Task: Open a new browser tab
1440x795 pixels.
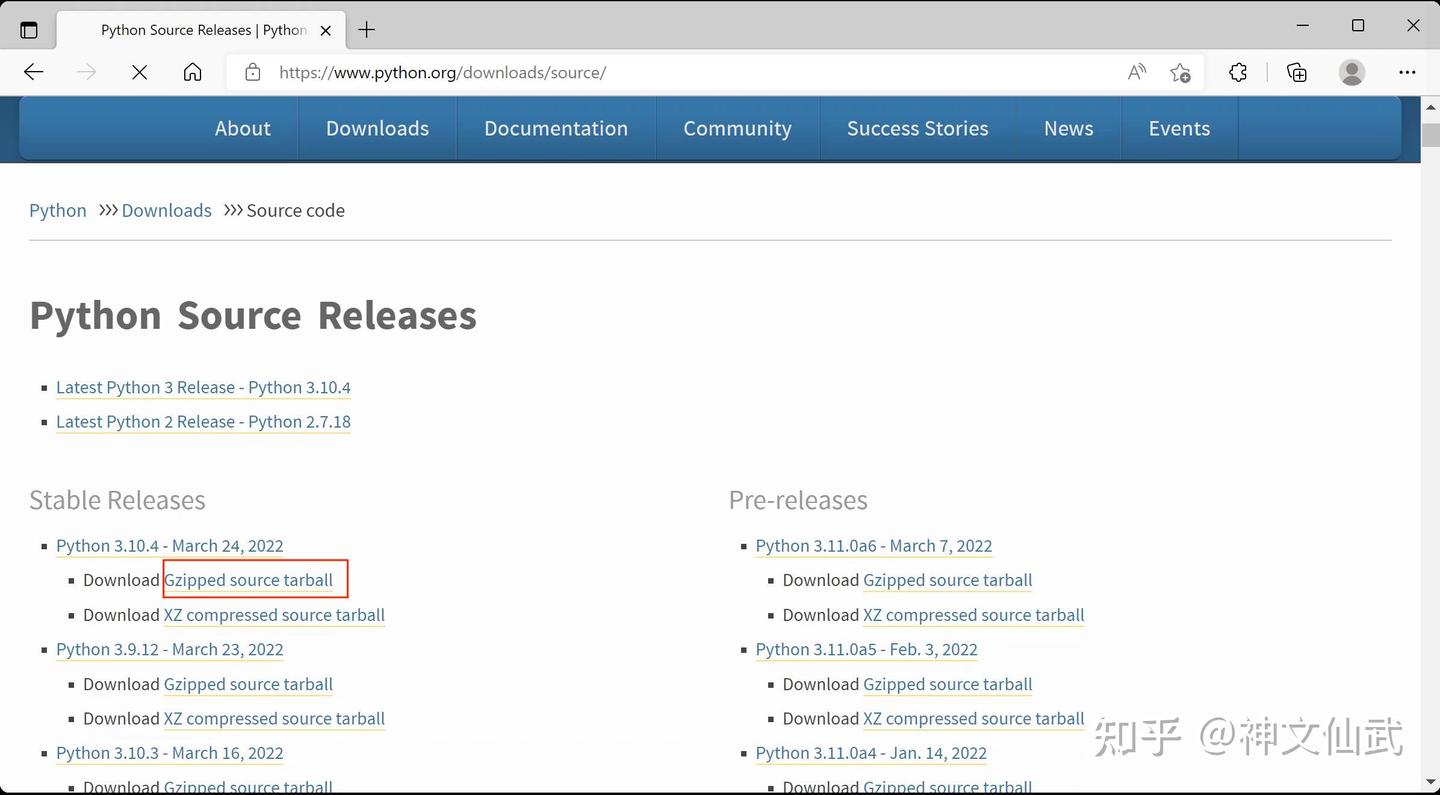Action: point(366,30)
